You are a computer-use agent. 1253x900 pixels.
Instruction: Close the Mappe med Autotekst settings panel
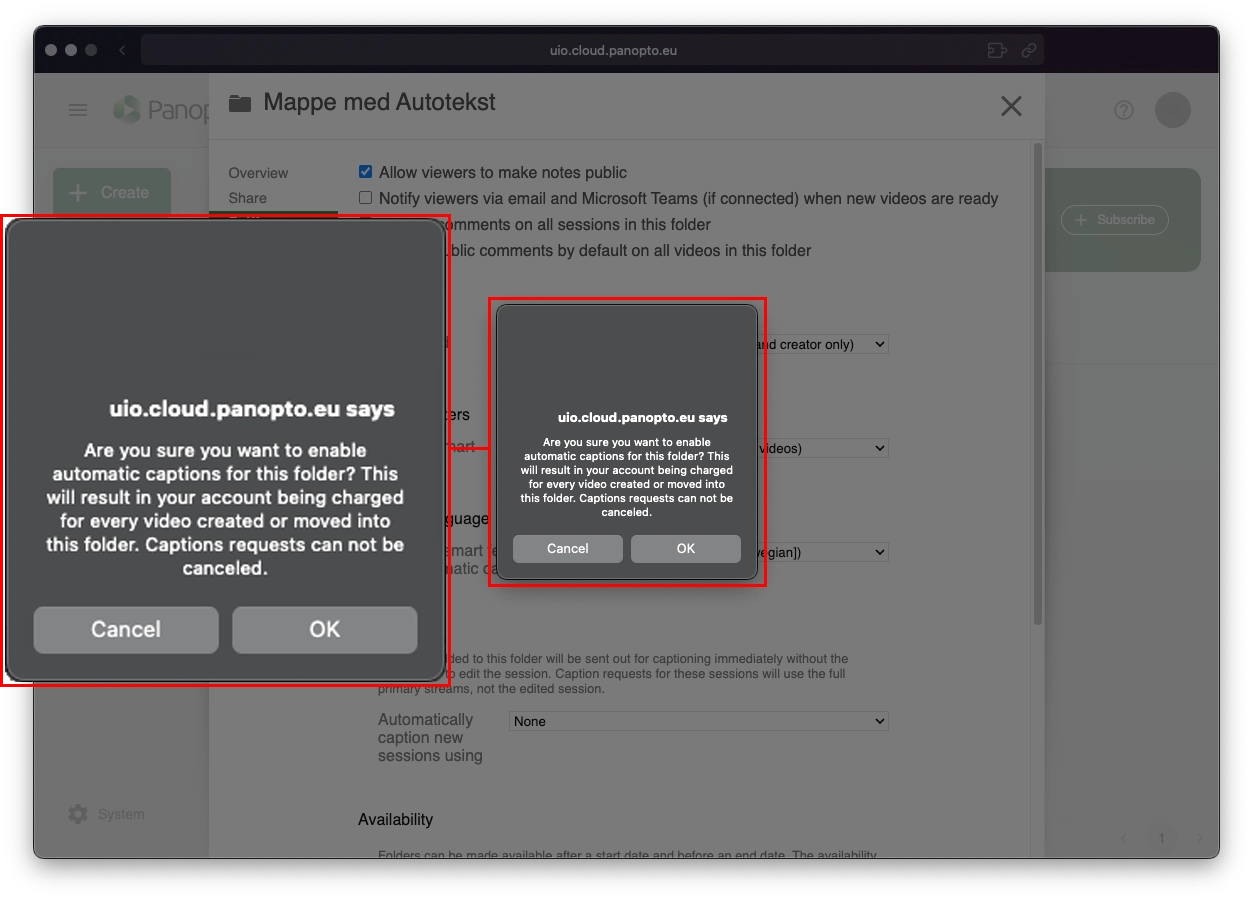point(1011,106)
